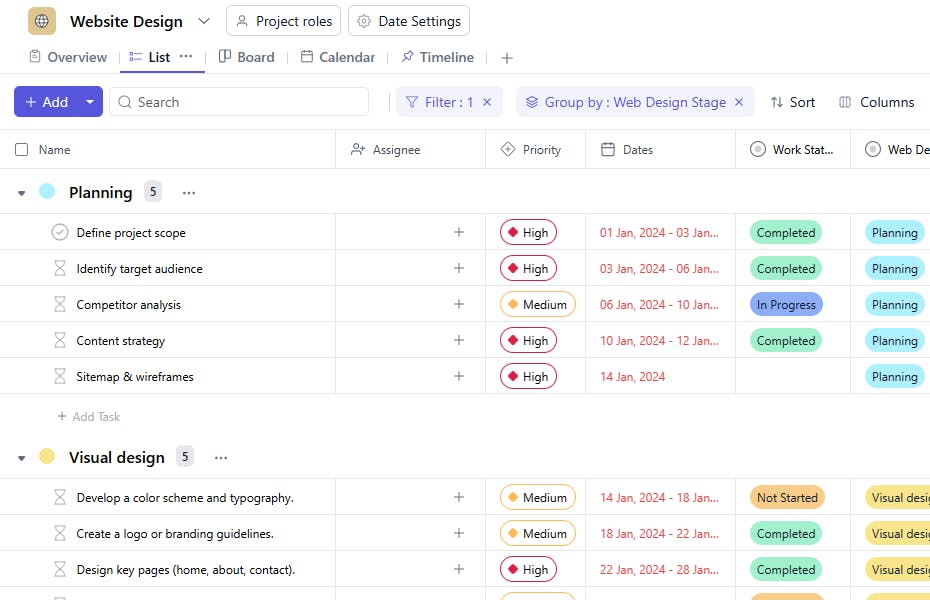This screenshot has width=930, height=600.
Task: Open the Add button dropdown arrow
Action: (90, 102)
